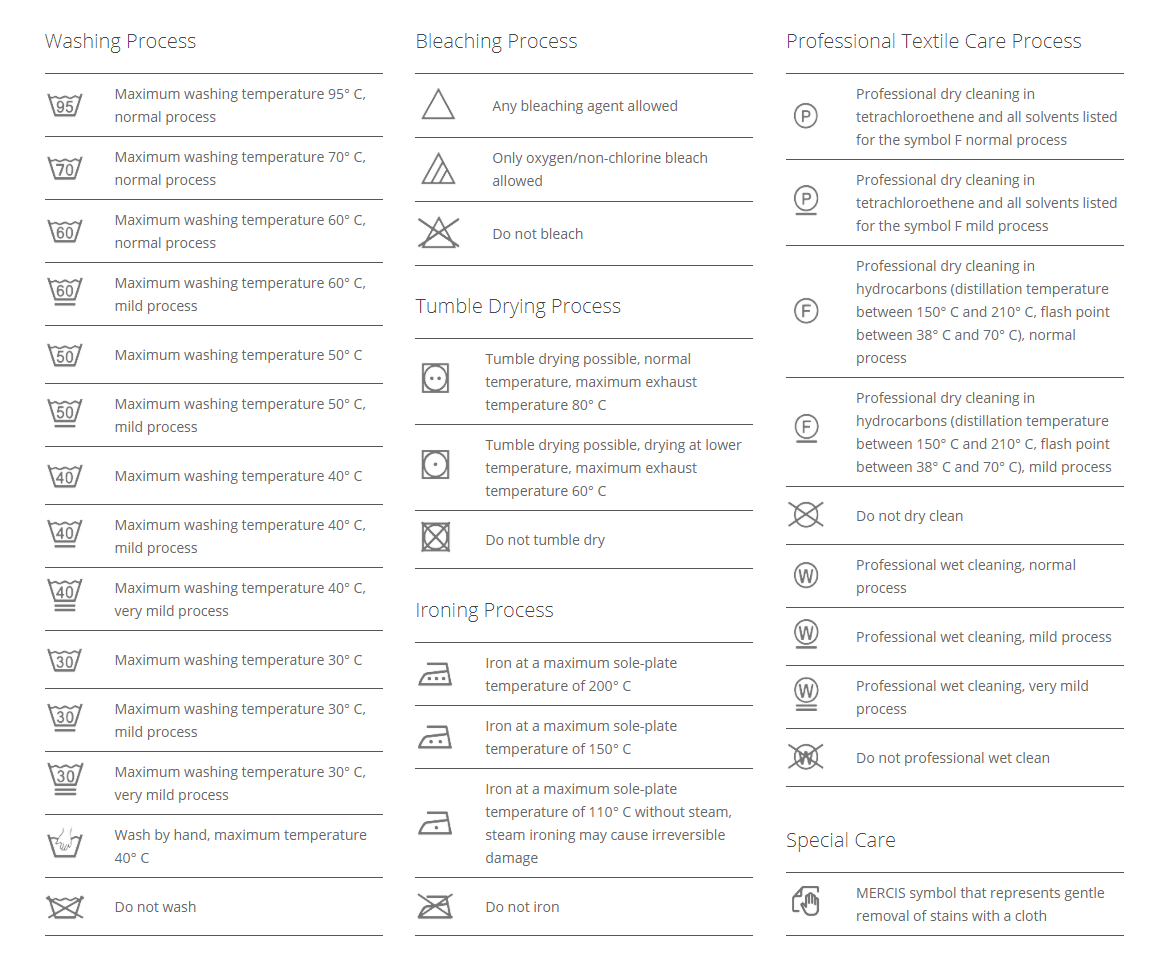Select the two-dot tumble dryer icon
Viewport: 1174px width, 980px height.
click(x=436, y=378)
